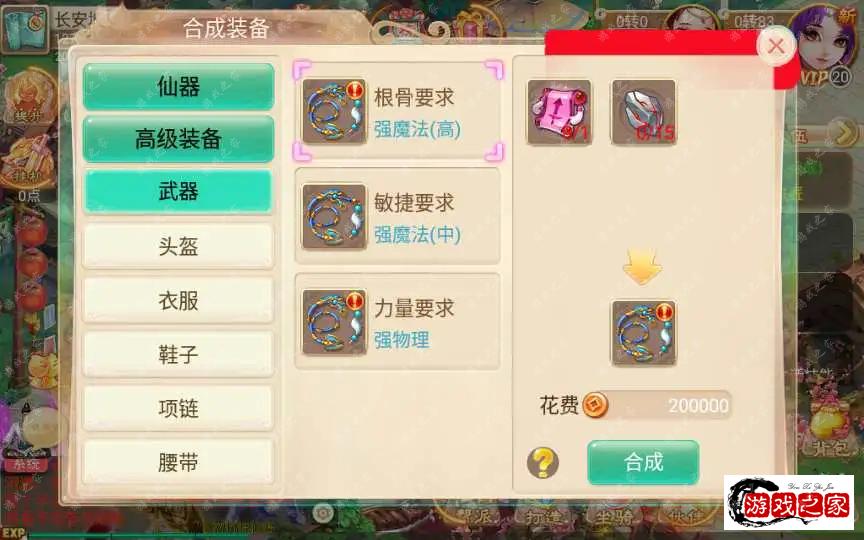Choose the 衣服 equipment type
The width and height of the screenshot is (864, 540).
[x=178, y=300]
